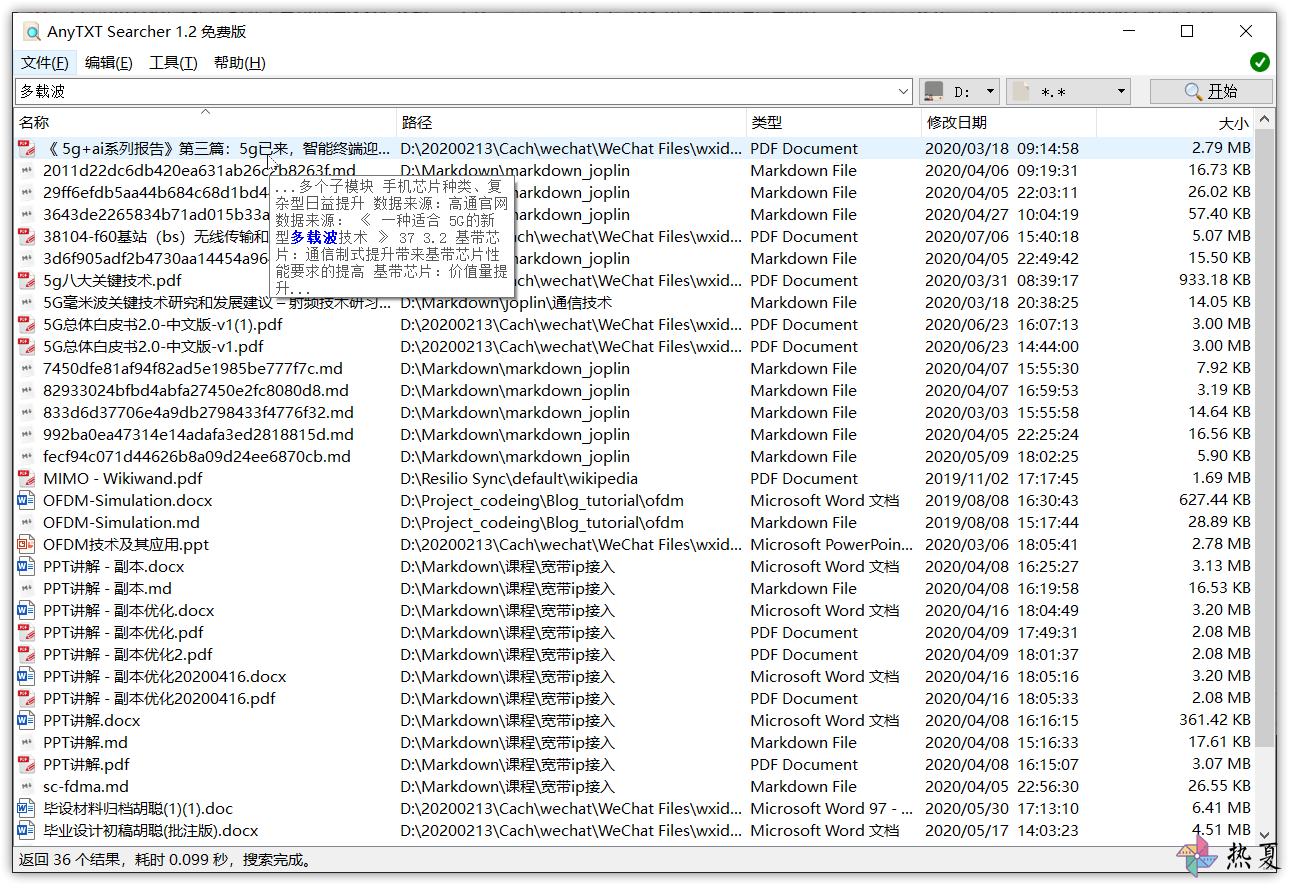Click PDF icon of 5G总体白皮书2.0-中文版-v1(1).pdf

[27, 325]
